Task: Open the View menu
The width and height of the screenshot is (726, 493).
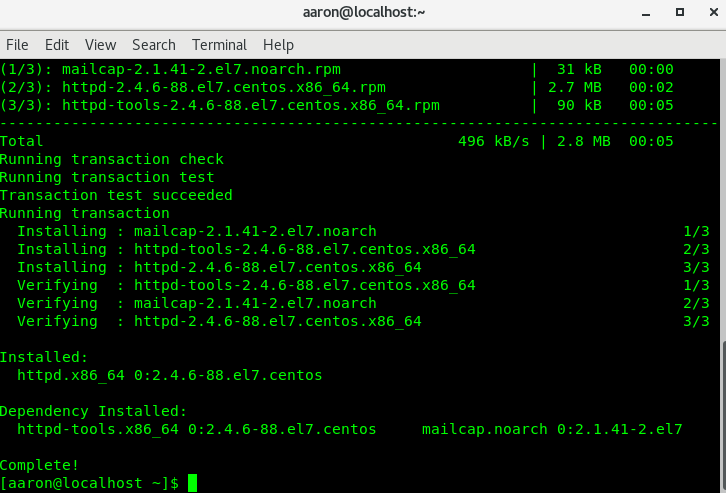Action: pos(100,45)
